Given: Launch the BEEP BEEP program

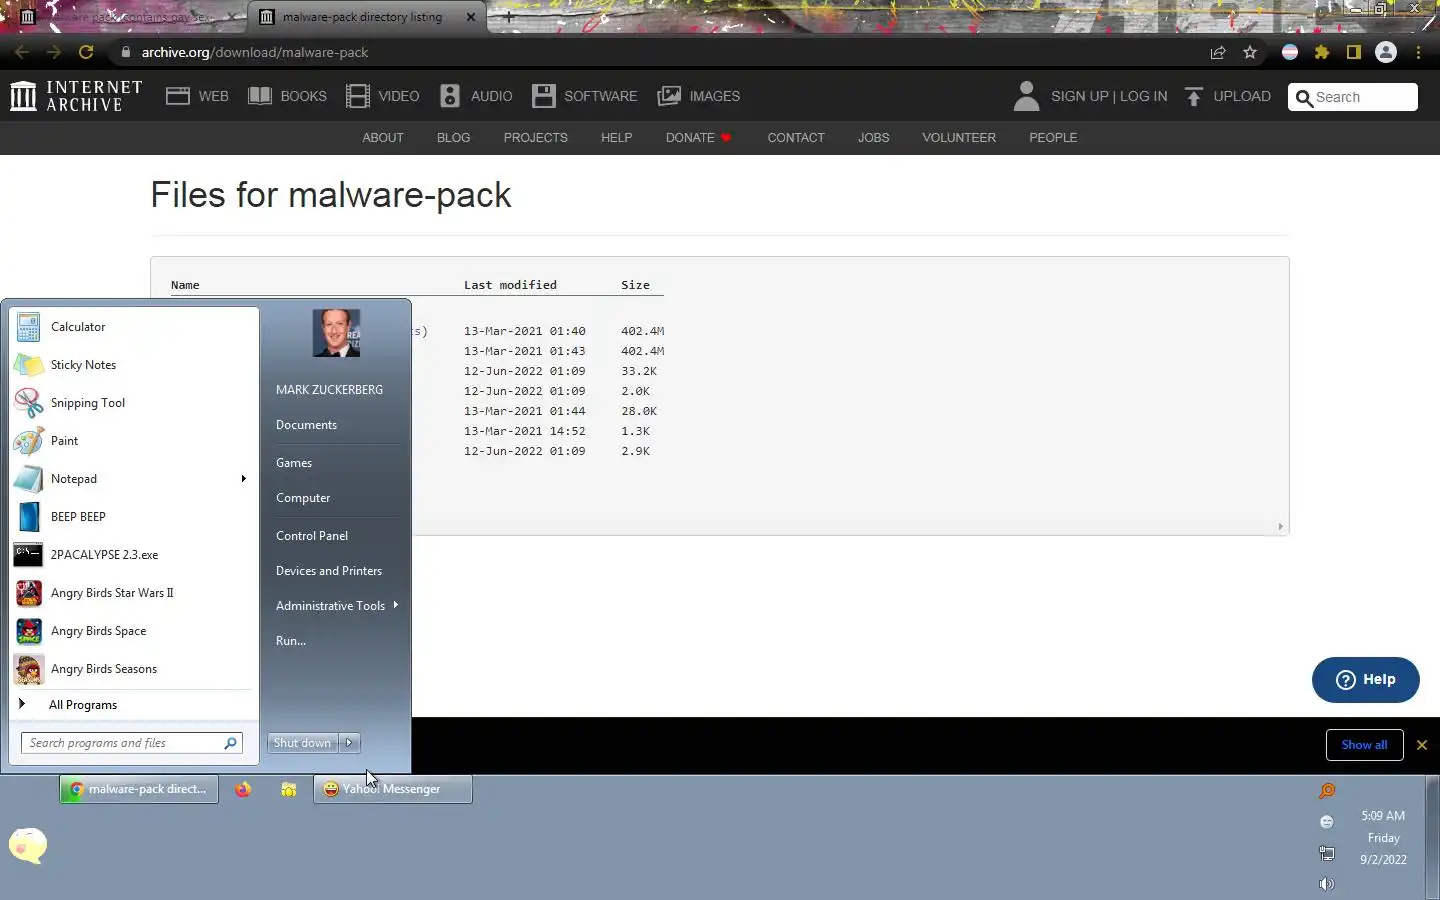Looking at the screenshot, I should click(x=134, y=517).
